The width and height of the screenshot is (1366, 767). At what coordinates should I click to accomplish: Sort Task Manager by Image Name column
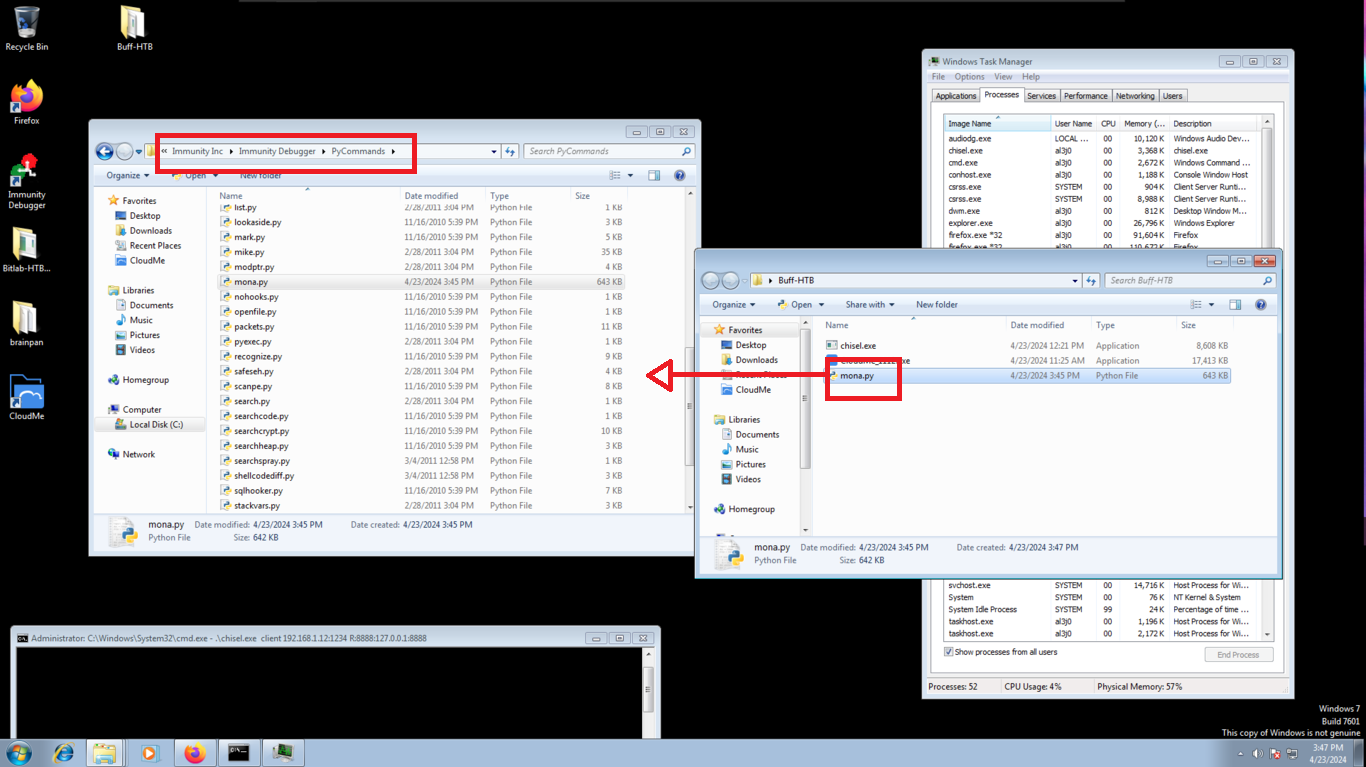click(x=997, y=124)
